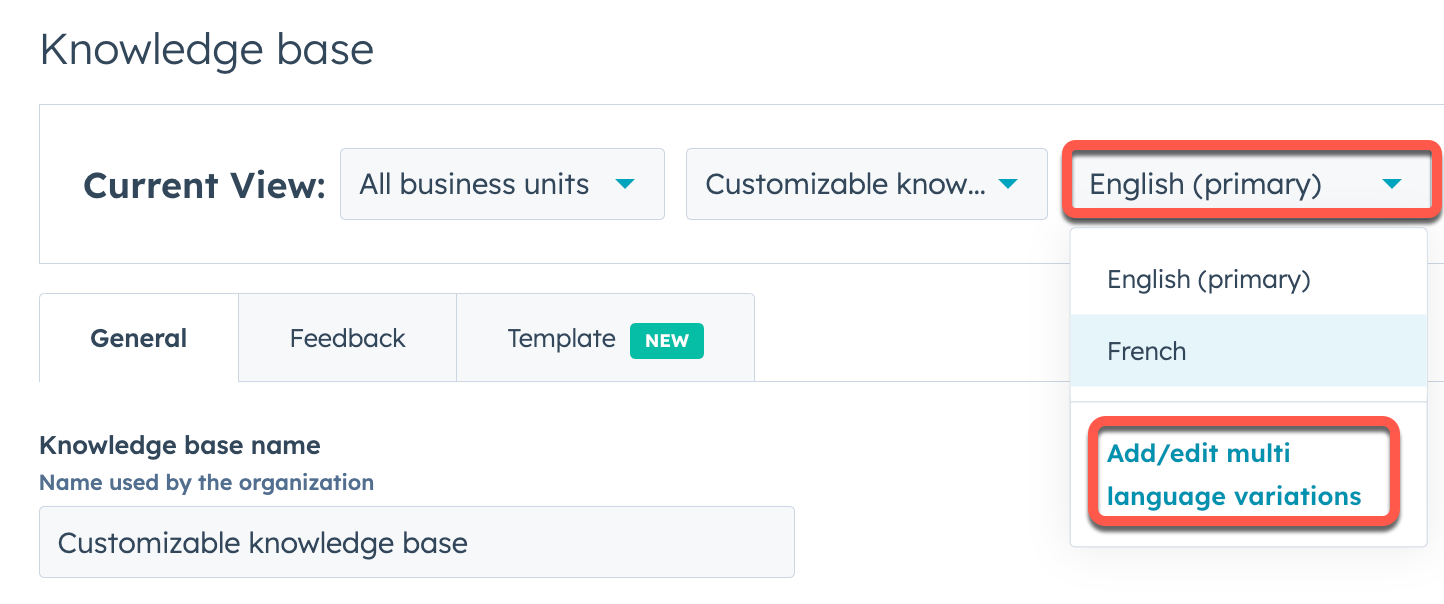Click the dark chevron on business units dropdown
This screenshot has height=604, width=1444.
coord(626,184)
